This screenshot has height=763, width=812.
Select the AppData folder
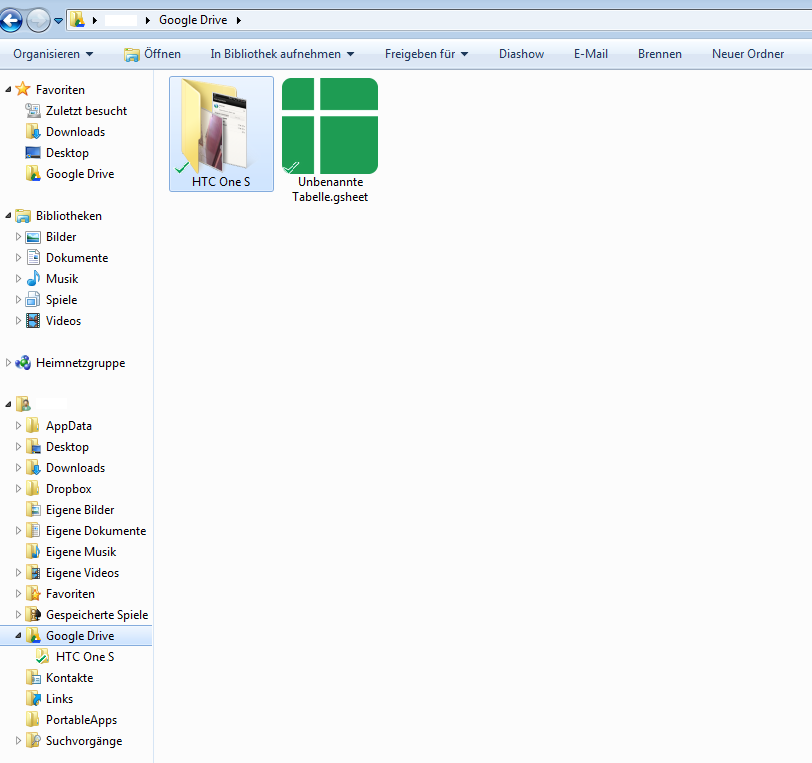[69, 426]
